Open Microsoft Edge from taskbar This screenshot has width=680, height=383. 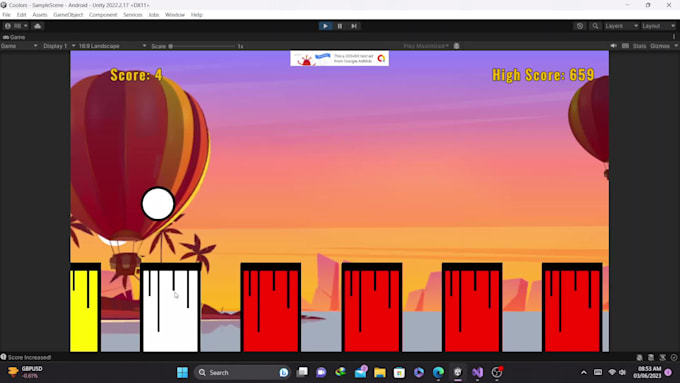tap(438, 373)
